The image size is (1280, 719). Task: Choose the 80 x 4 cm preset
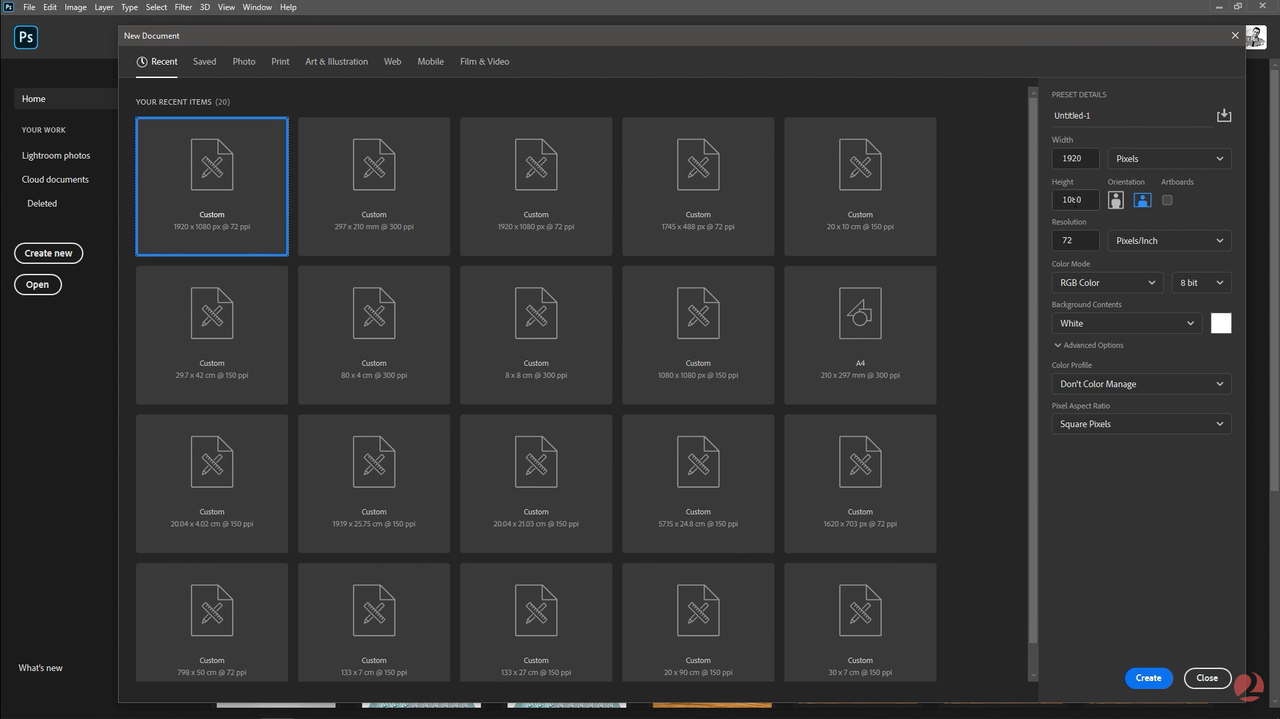coord(374,335)
